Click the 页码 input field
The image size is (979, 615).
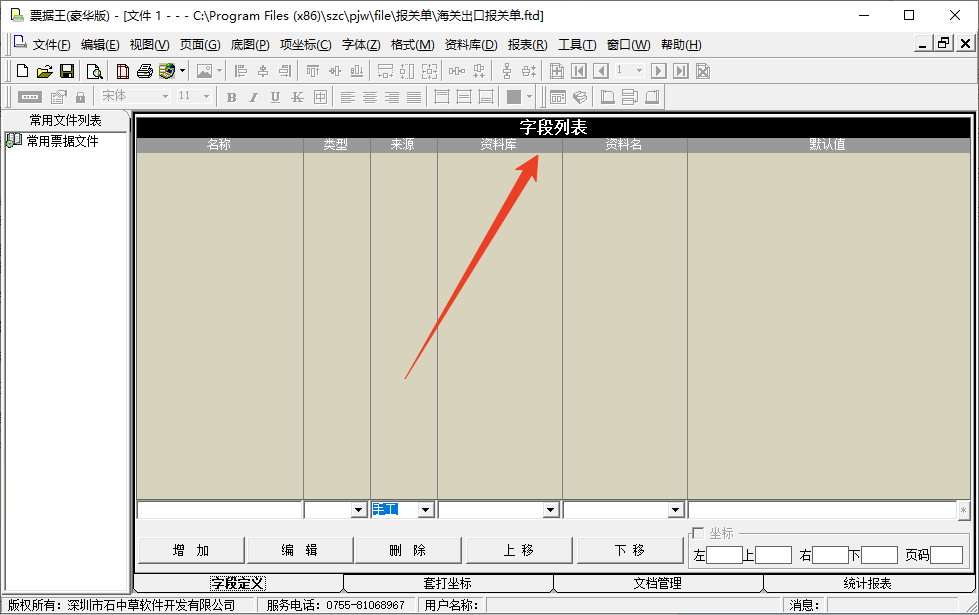coord(946,554)
